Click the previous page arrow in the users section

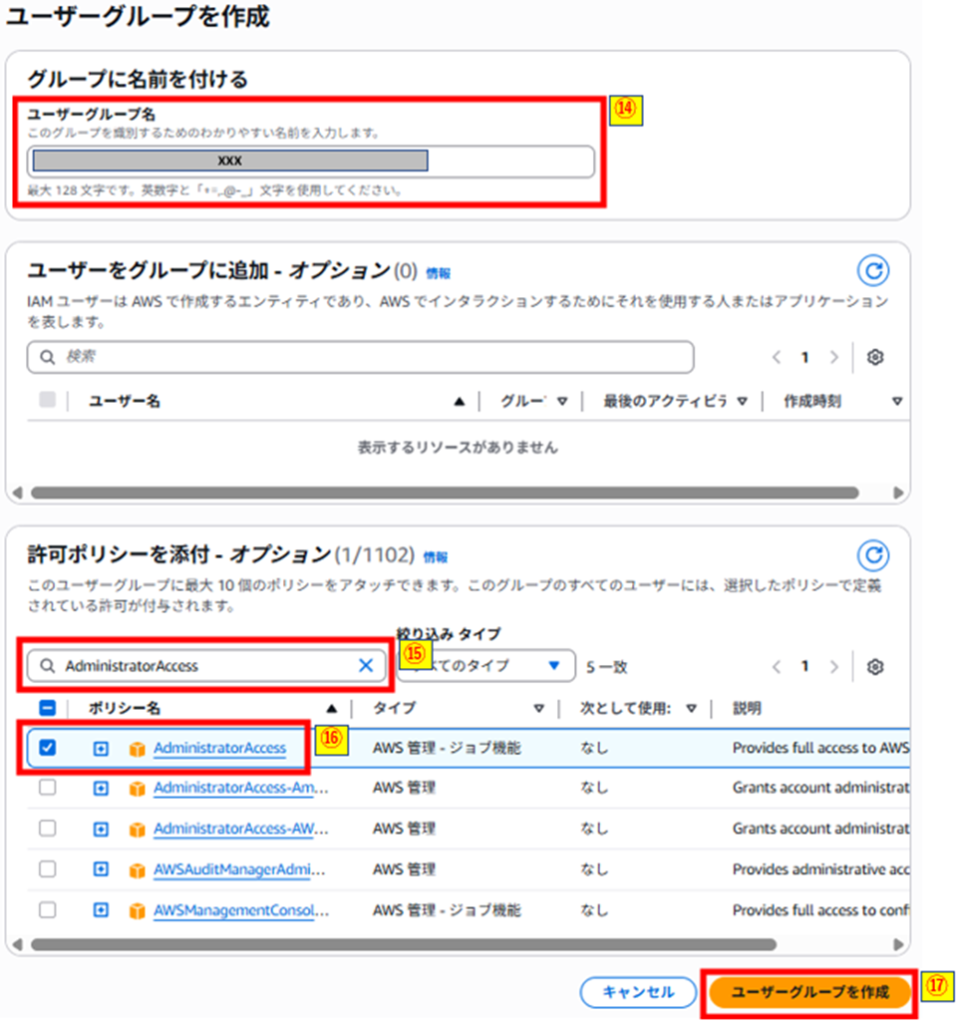pyautogui.click(x=777, y=357)
